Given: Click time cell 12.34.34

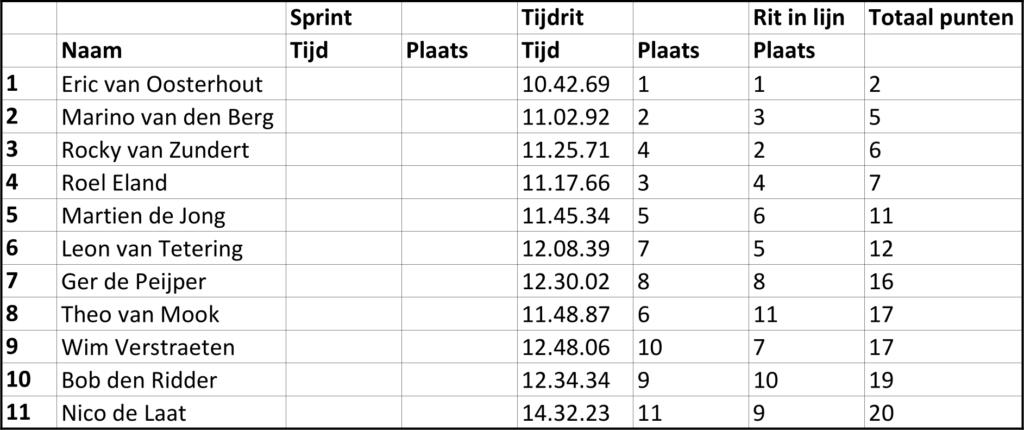Looking at the screenshot, I should (566, 380).
